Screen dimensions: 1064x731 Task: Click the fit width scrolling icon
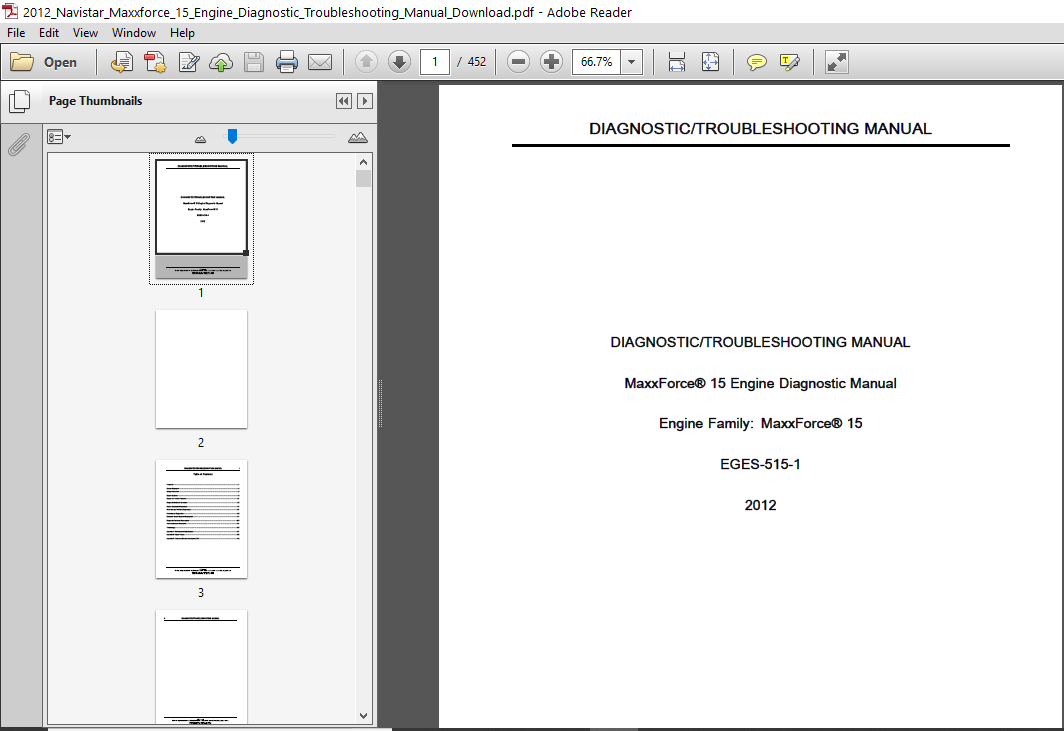click(677, 62)
